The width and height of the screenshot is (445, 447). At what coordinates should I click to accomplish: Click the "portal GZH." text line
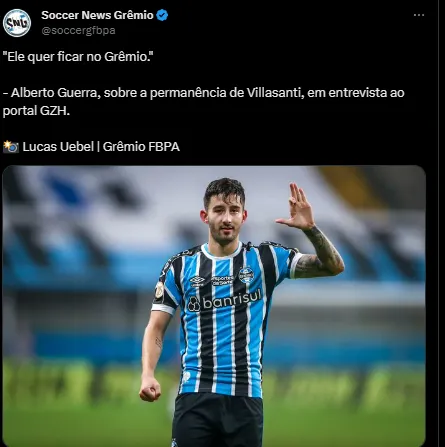tap(36, 111)
